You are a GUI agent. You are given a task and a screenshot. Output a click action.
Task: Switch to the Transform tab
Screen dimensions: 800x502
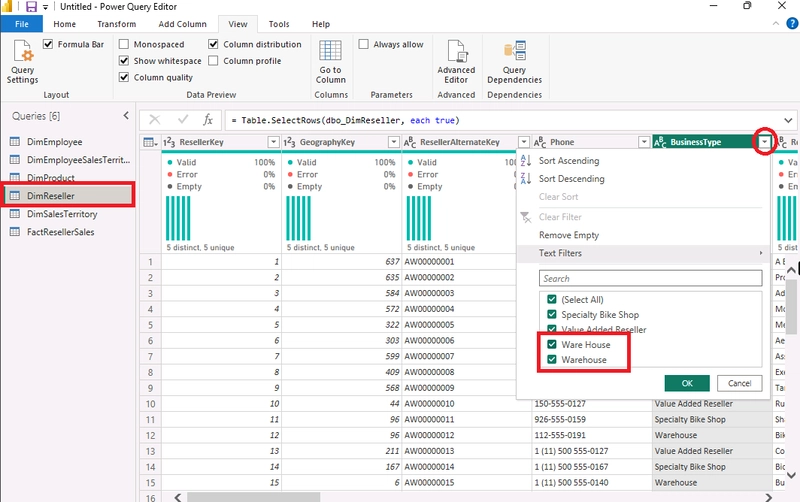pyautogui.click(x=116, y=24)
